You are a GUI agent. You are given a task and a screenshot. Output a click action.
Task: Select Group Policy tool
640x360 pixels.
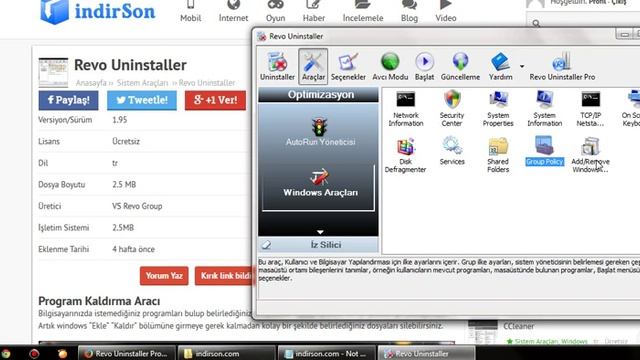tap(544, 151)
